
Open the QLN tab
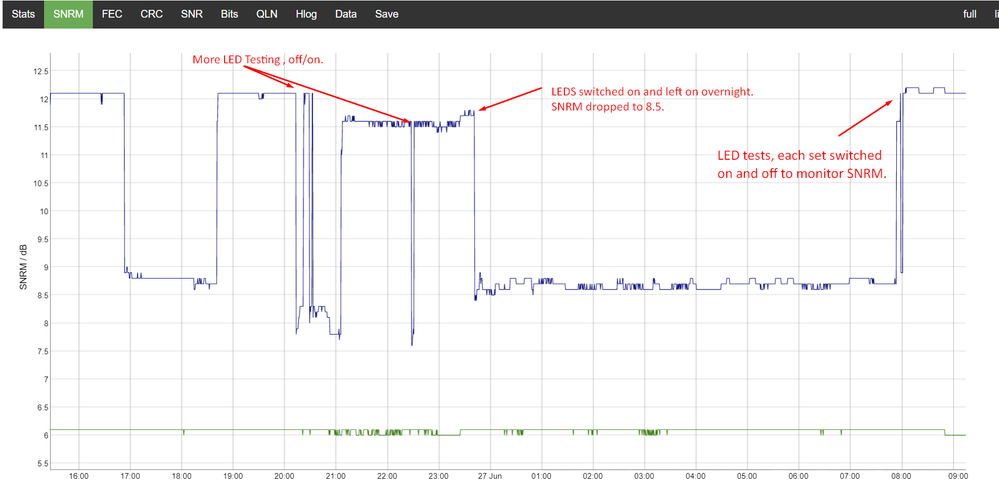point(267,14)
